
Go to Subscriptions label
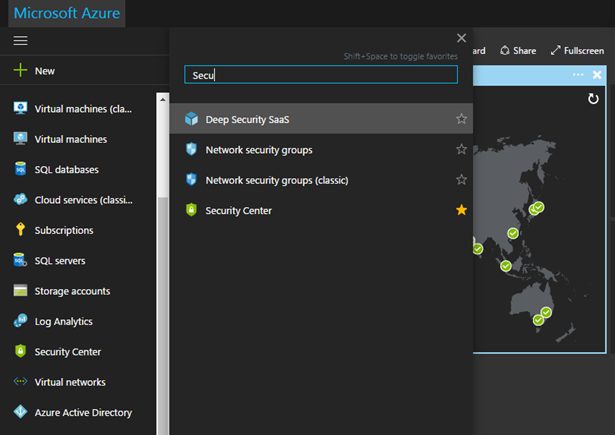pos(64,230)
